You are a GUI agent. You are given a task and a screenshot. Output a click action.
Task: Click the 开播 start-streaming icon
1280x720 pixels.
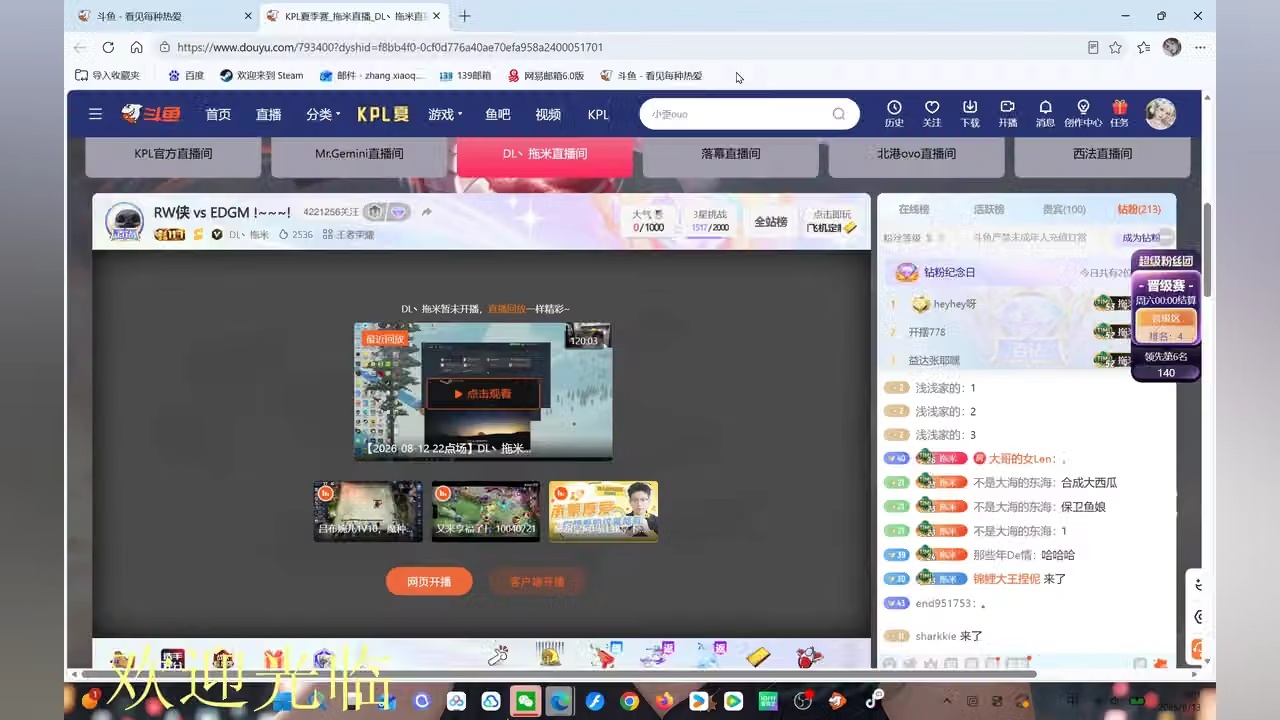click(1007, 113)
